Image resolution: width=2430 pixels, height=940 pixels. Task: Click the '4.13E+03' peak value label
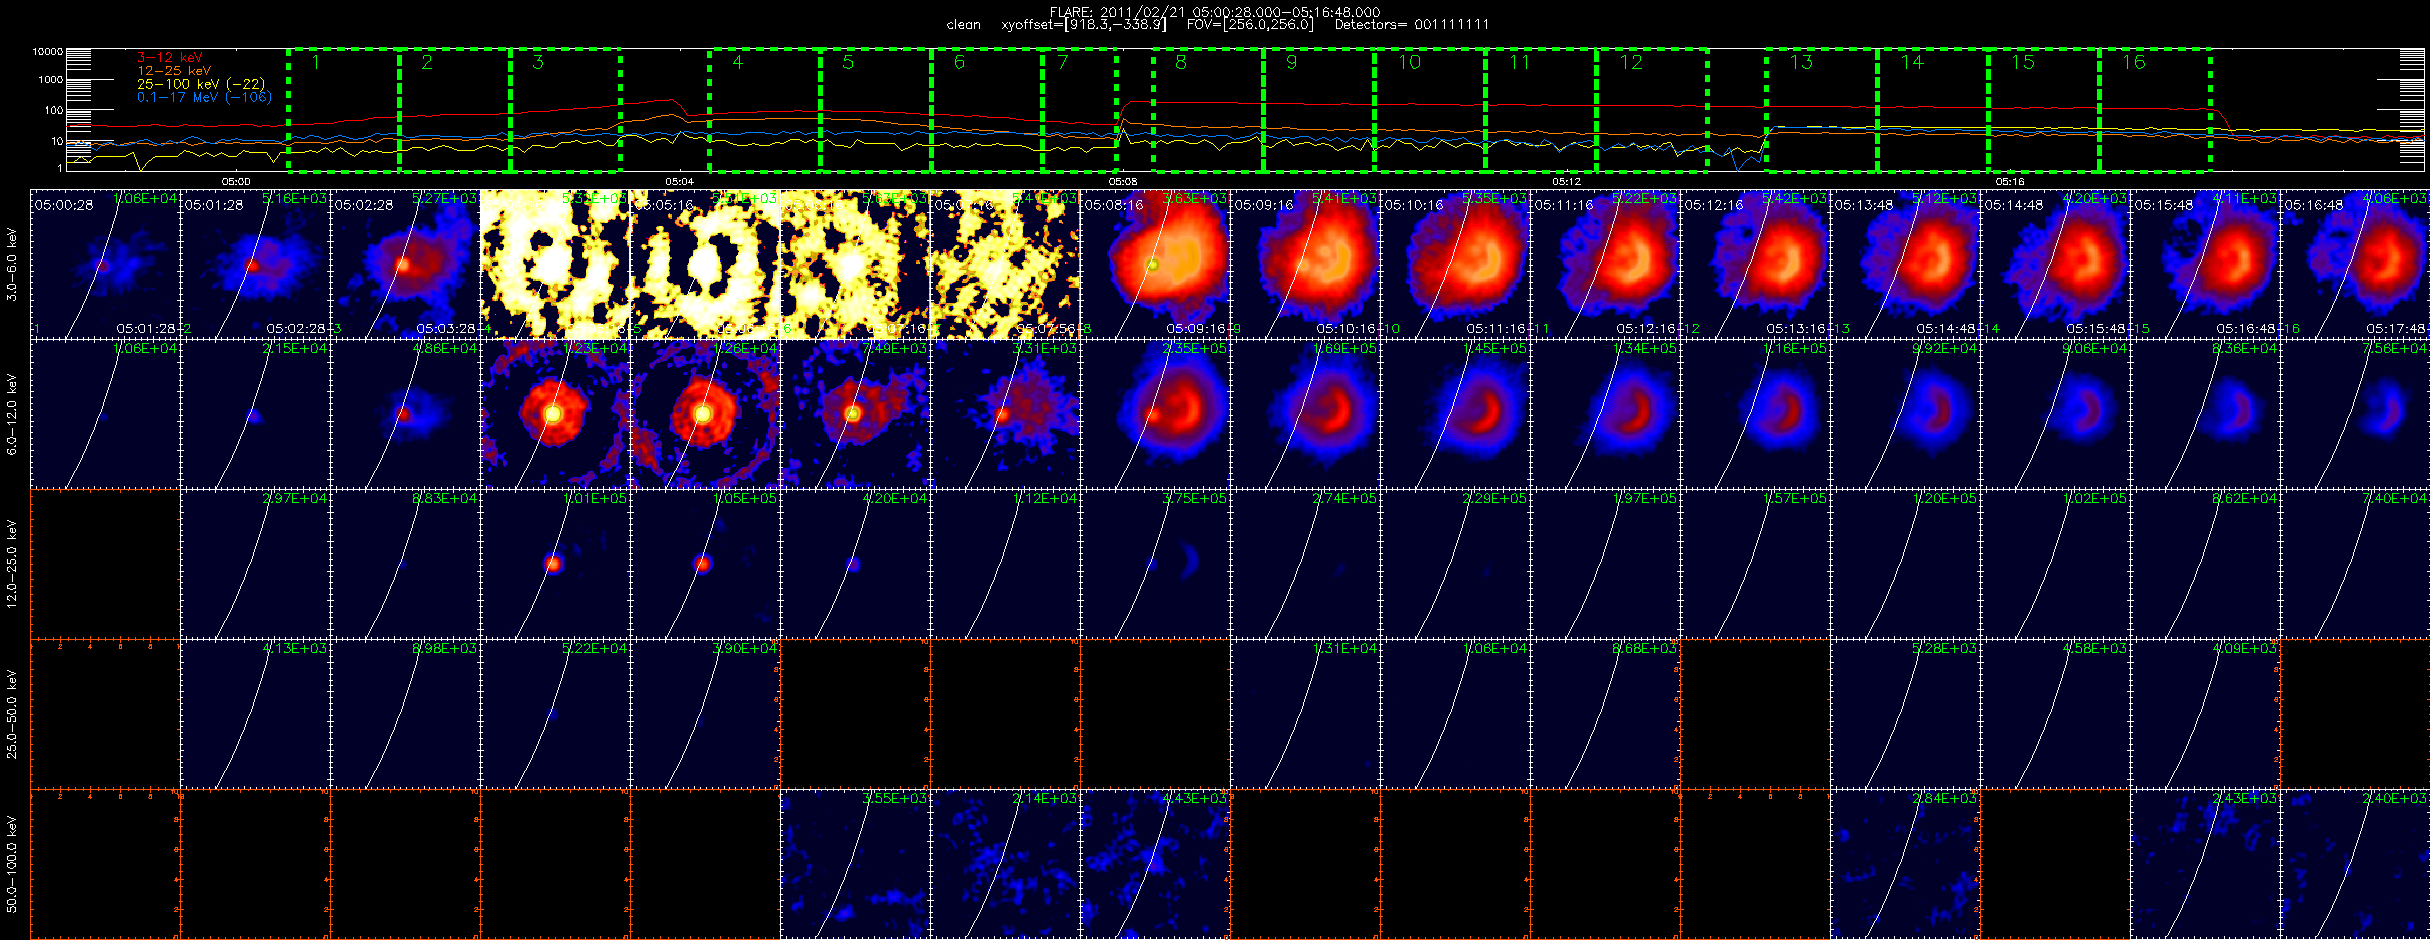[295, 649]
